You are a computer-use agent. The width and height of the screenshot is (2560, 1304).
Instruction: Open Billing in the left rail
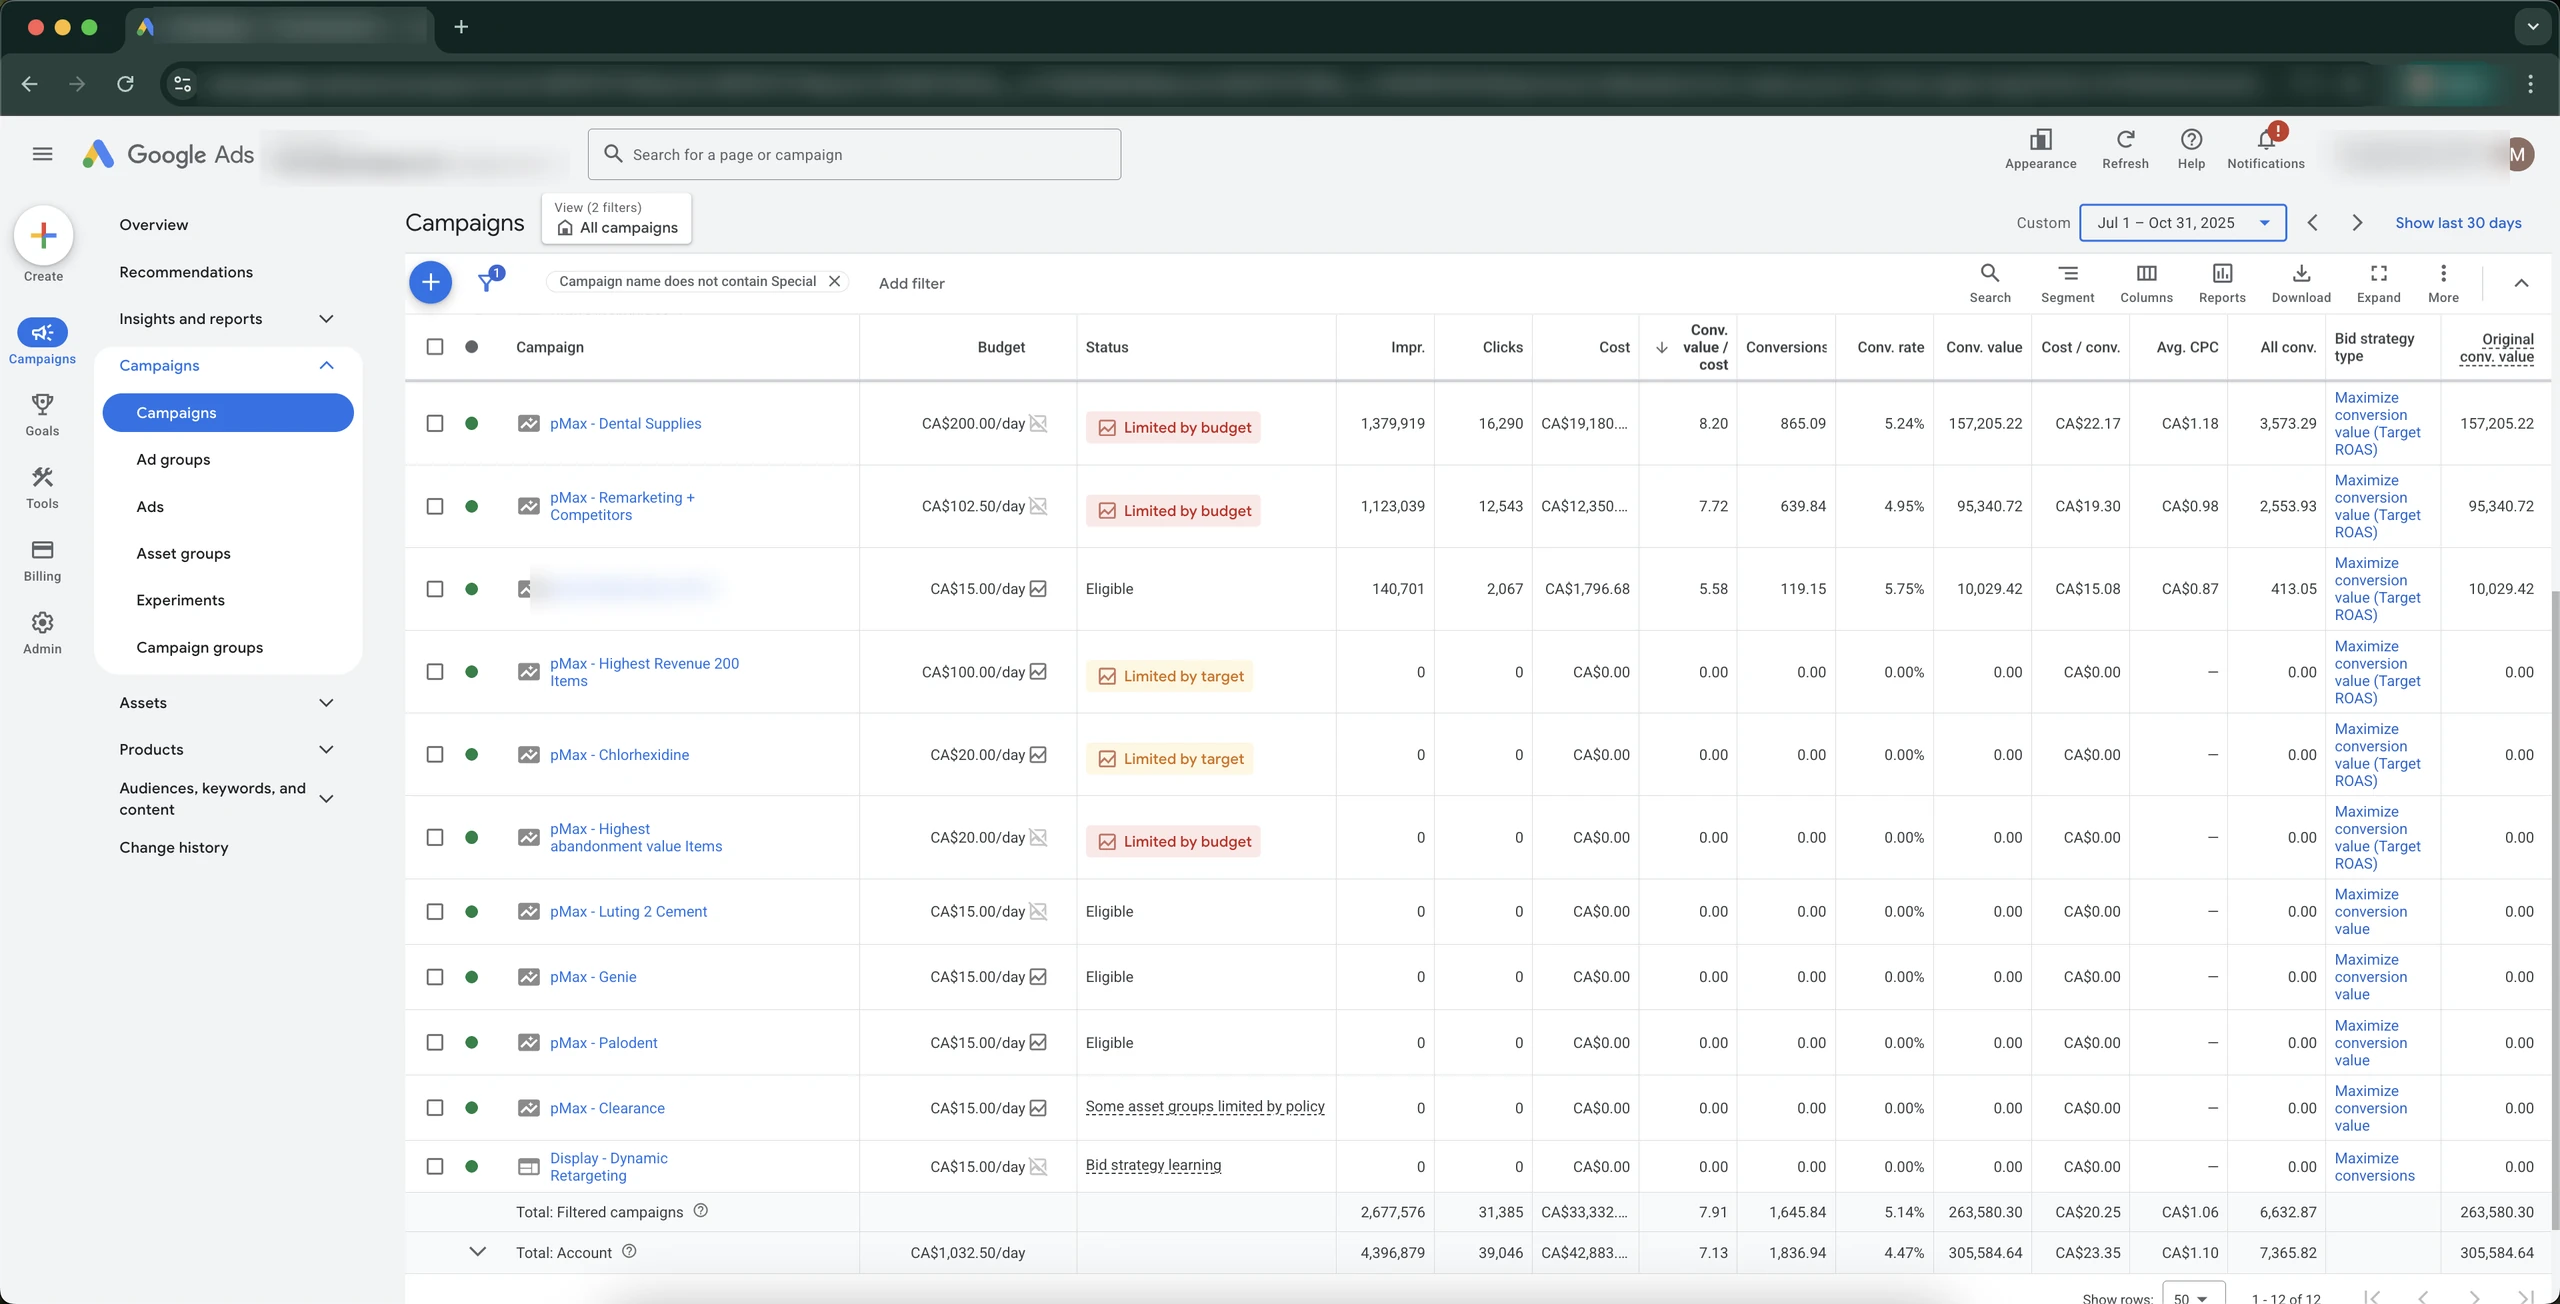[x=42, y=560]
